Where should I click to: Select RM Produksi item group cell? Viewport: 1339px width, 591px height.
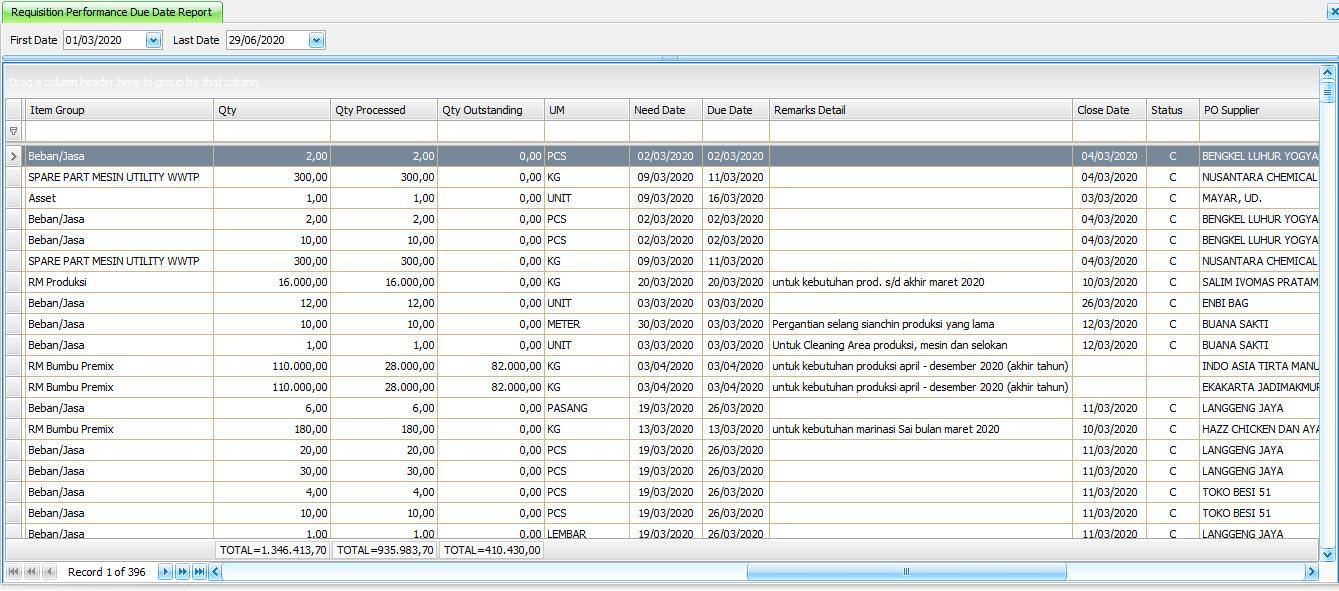tap(119, 282)
